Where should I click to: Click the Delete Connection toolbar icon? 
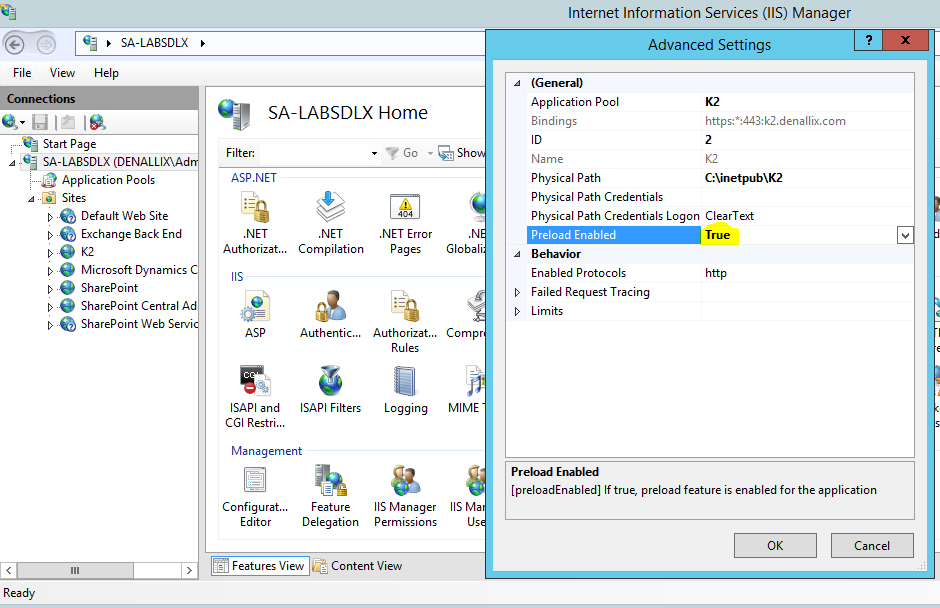(97, 122)
